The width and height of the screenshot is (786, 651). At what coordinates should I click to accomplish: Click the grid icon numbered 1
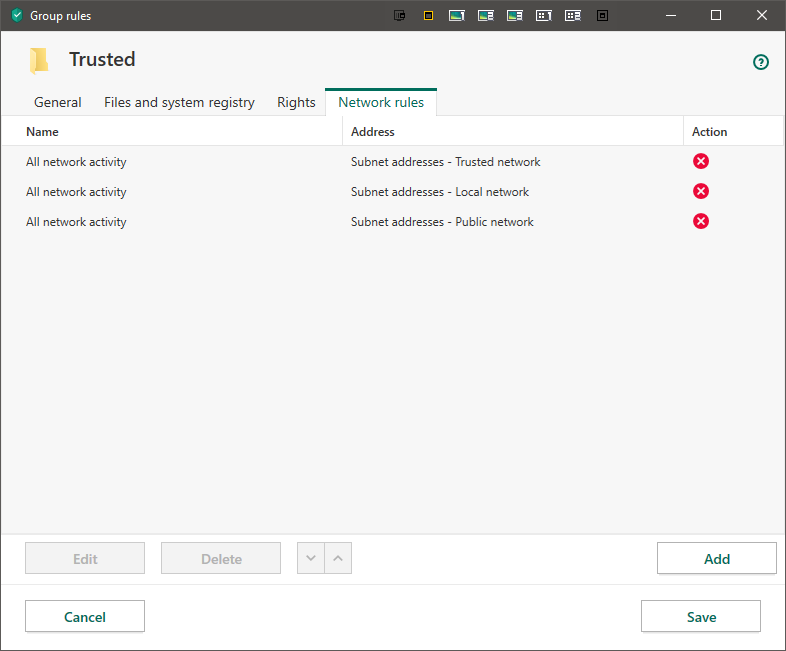coord(544,16)
